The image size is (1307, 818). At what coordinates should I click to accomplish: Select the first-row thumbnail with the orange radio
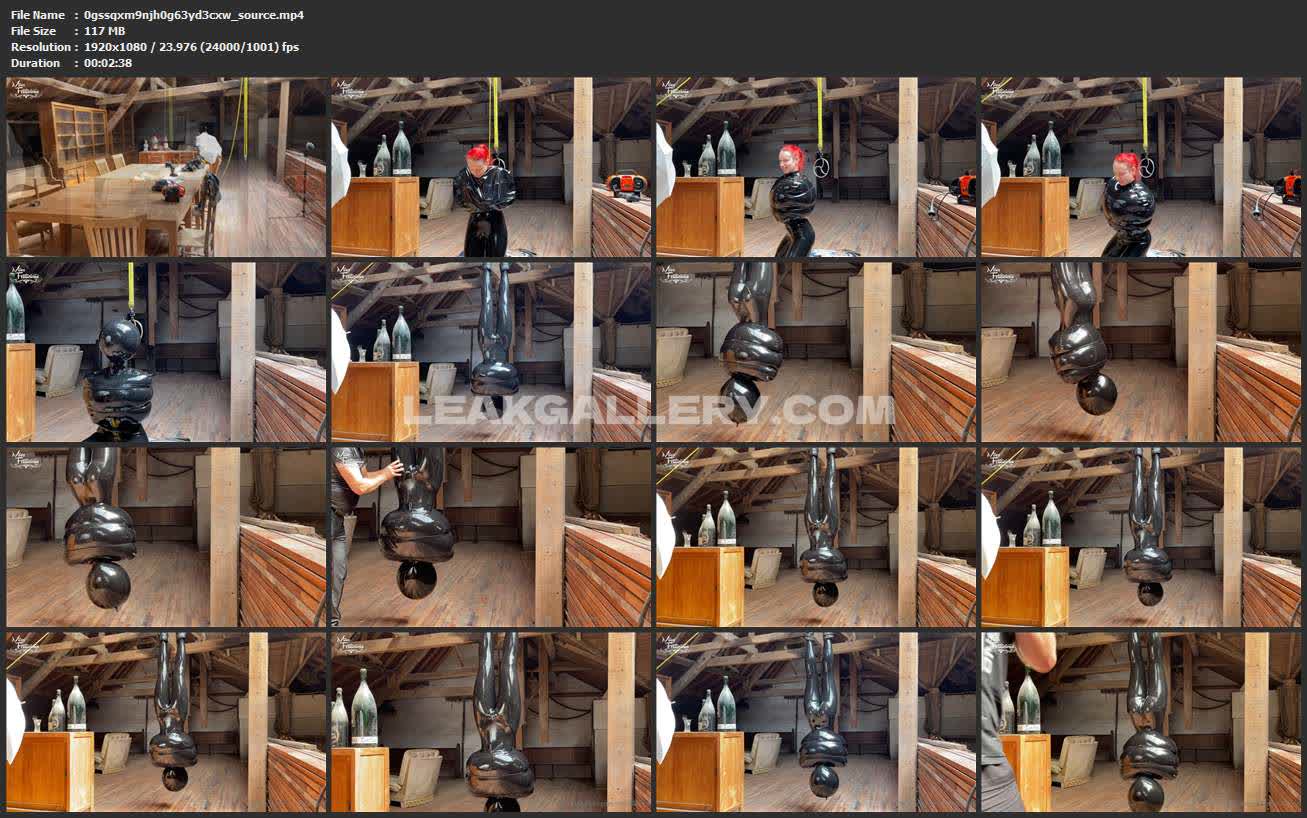(x=491, y=167)
